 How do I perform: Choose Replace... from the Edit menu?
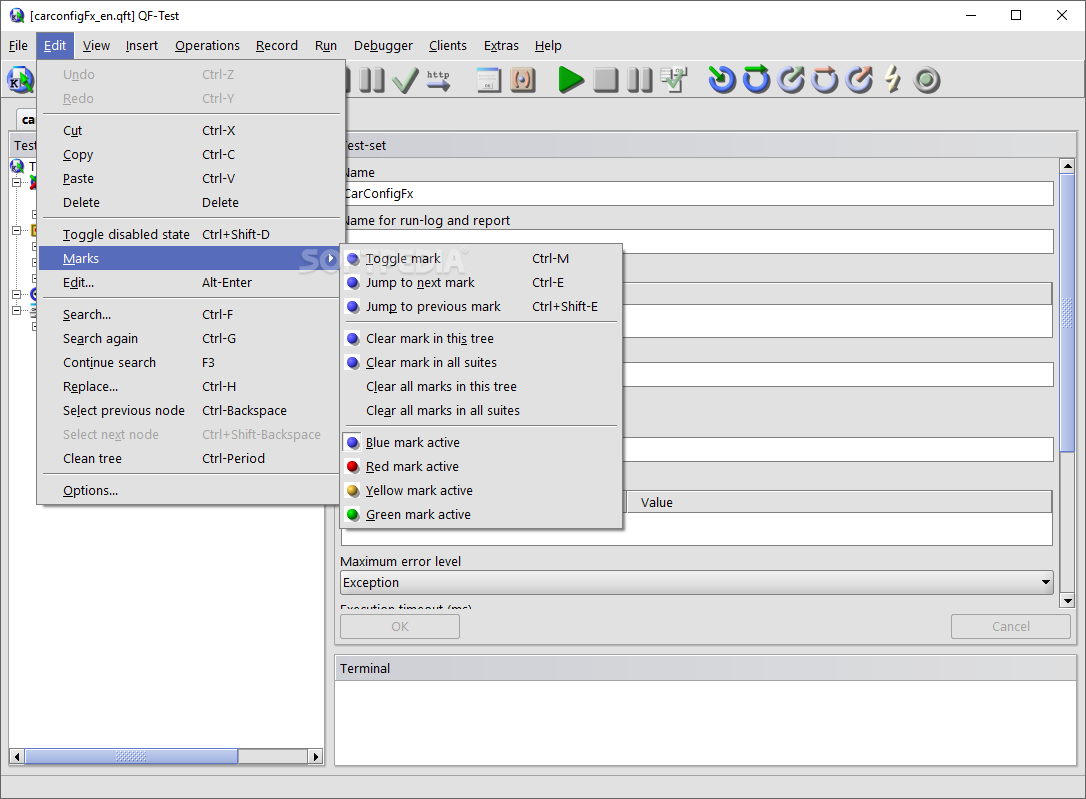tap(190, 386)
